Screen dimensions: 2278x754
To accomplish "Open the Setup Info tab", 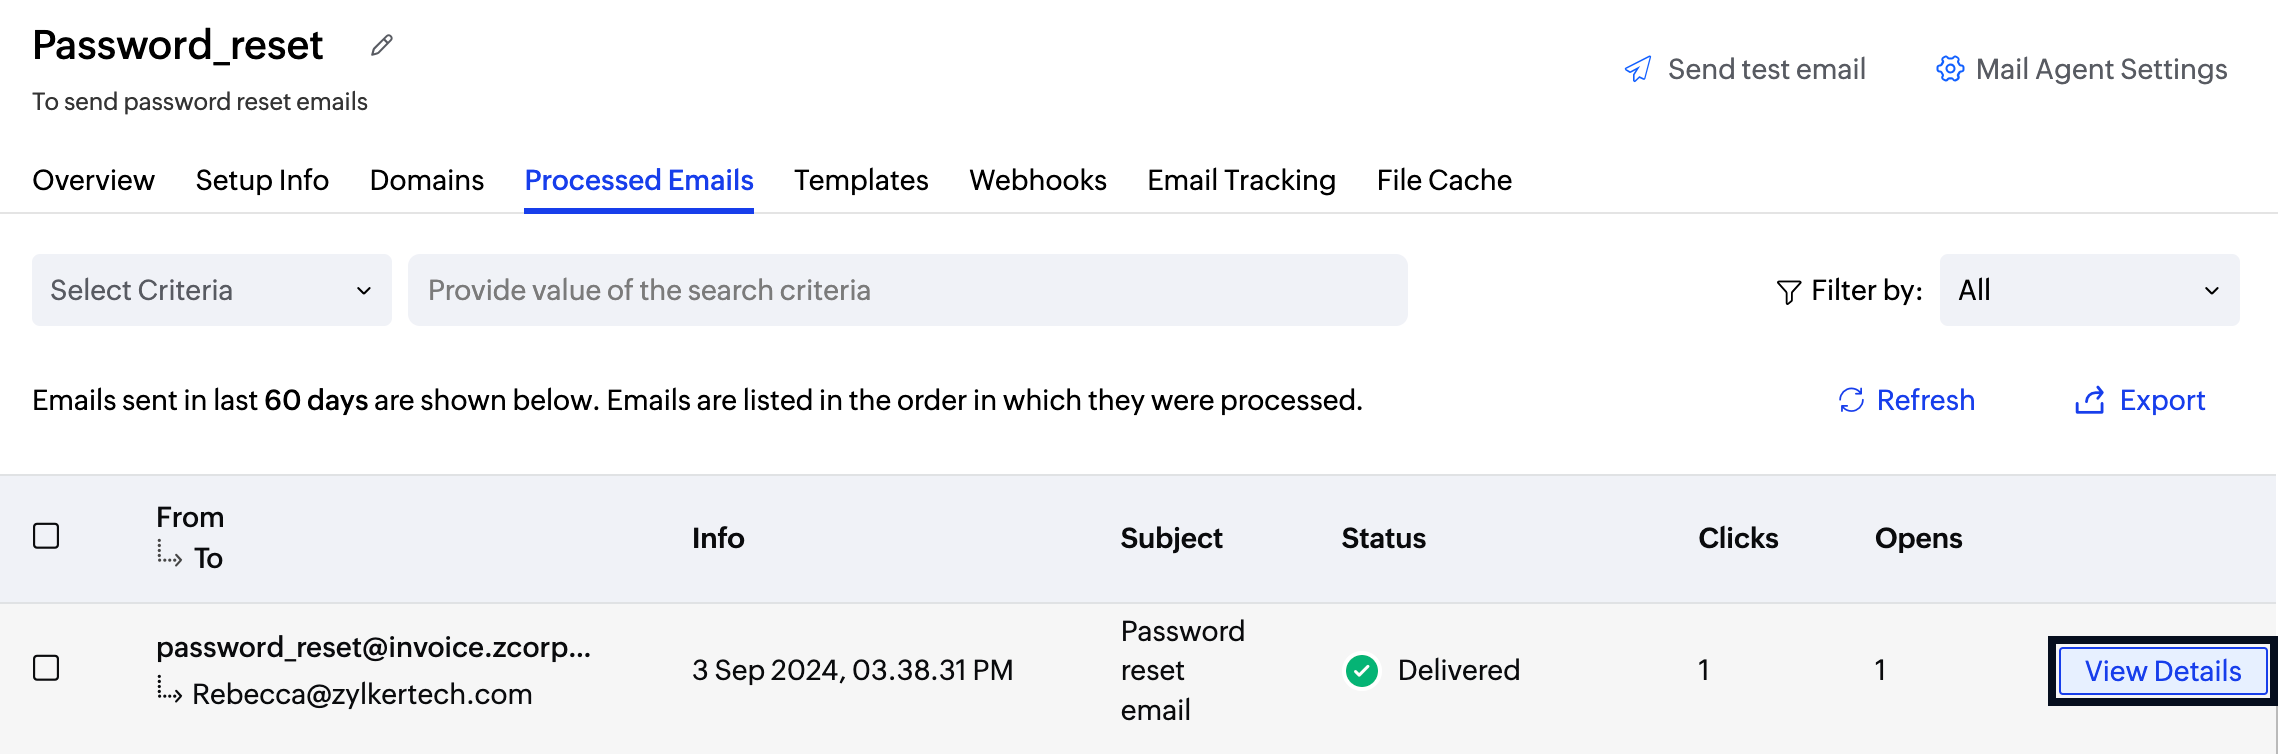I will pyautogui.click(x=262, y=180).
